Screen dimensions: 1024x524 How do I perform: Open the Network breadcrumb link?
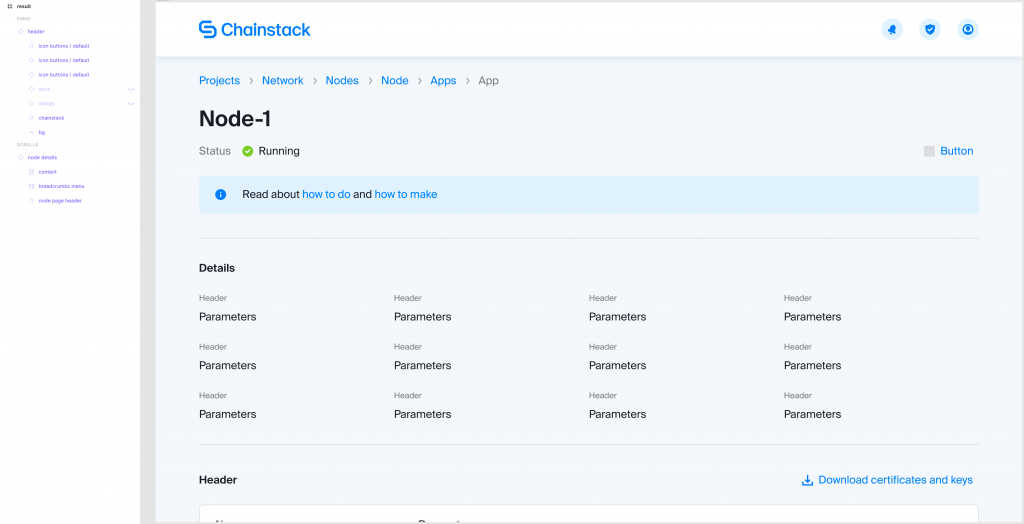pos(283,80)
